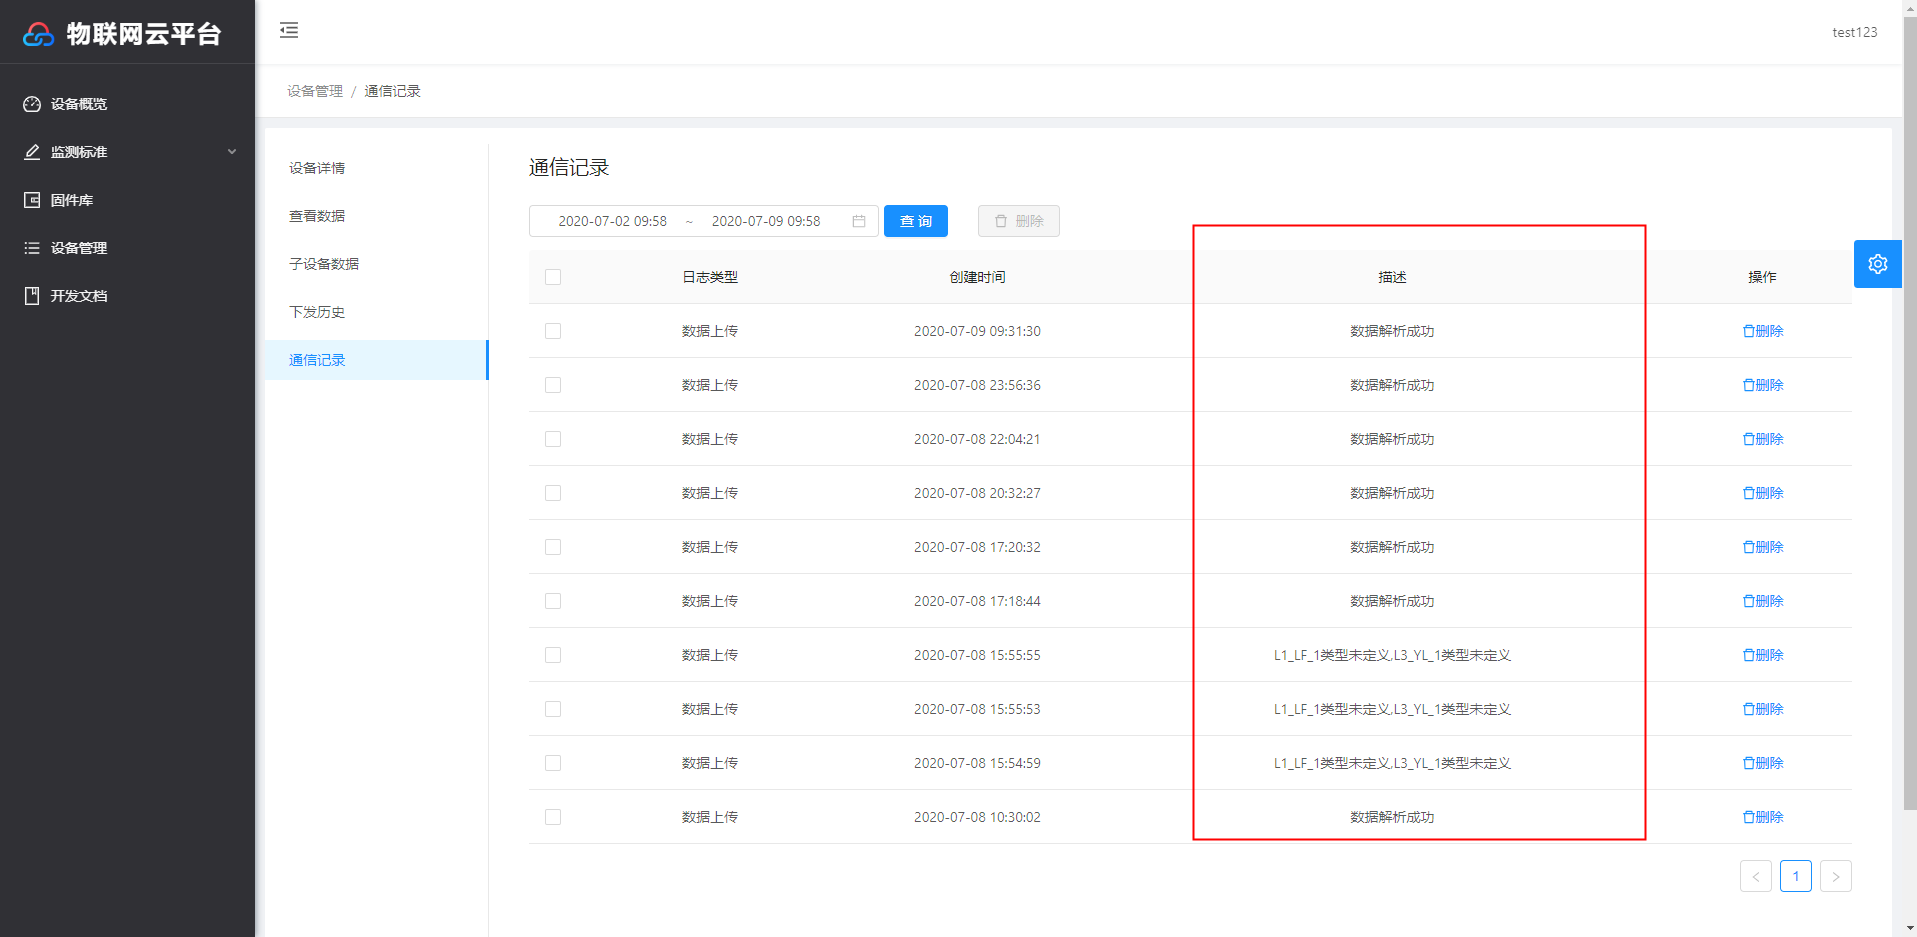Delete the record from 2020-07-08 15:55:53
The height and width of the screenshot is (937, 1917).
[x=1763, y=709]
